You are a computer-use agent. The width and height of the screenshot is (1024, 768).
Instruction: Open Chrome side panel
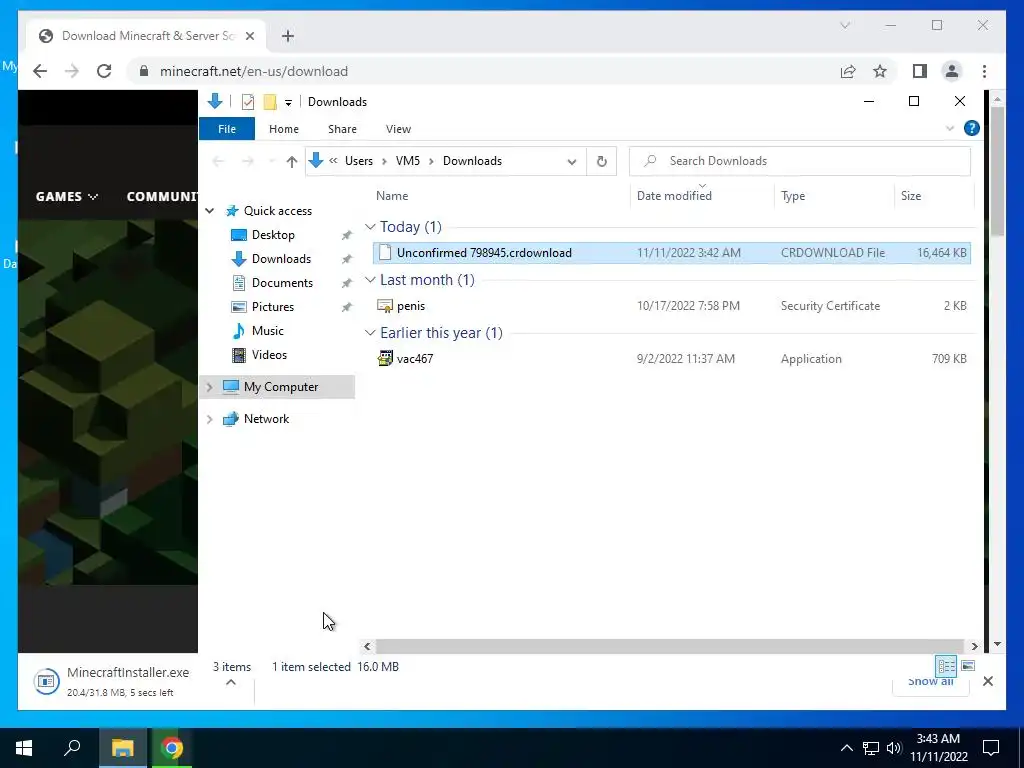pos(920,71)
